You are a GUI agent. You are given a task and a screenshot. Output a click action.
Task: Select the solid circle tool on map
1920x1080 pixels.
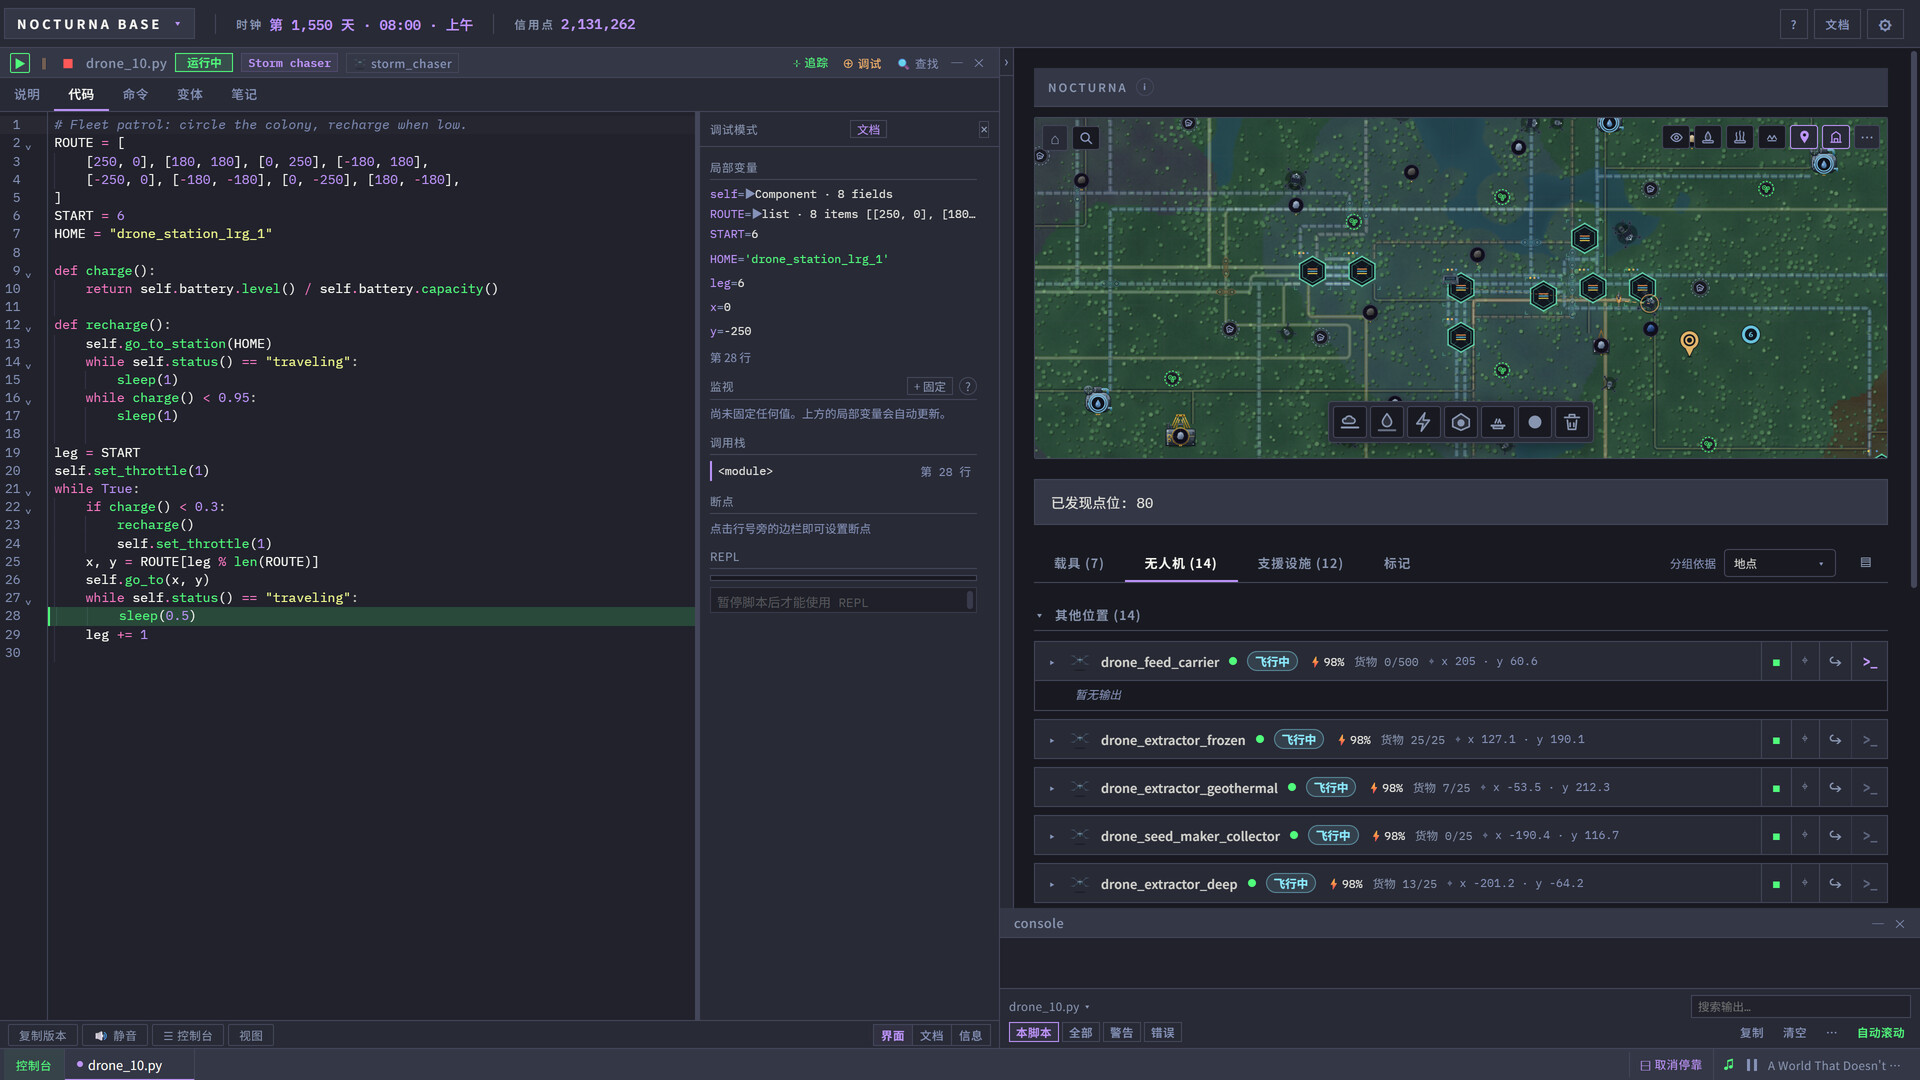click(x=1534, y=422)
